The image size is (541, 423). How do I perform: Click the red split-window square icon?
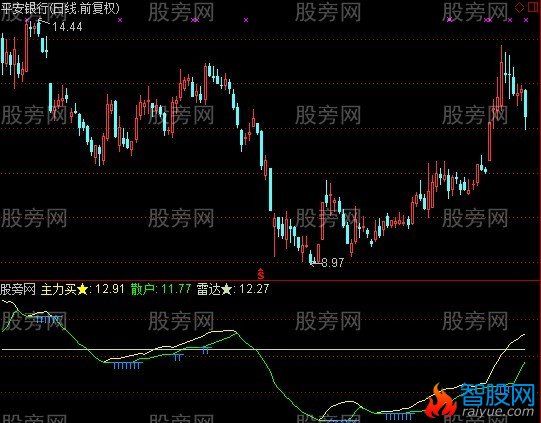pos(534,8)
